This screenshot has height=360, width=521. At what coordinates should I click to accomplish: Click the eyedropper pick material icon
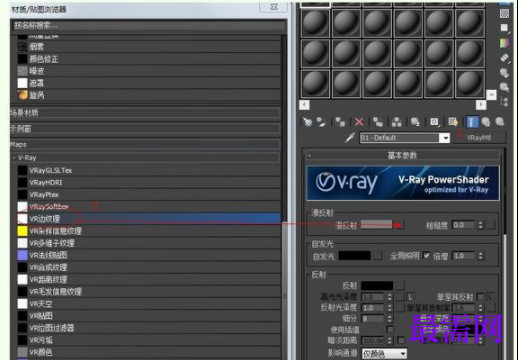pyautogui.click(x=350, y=137)
